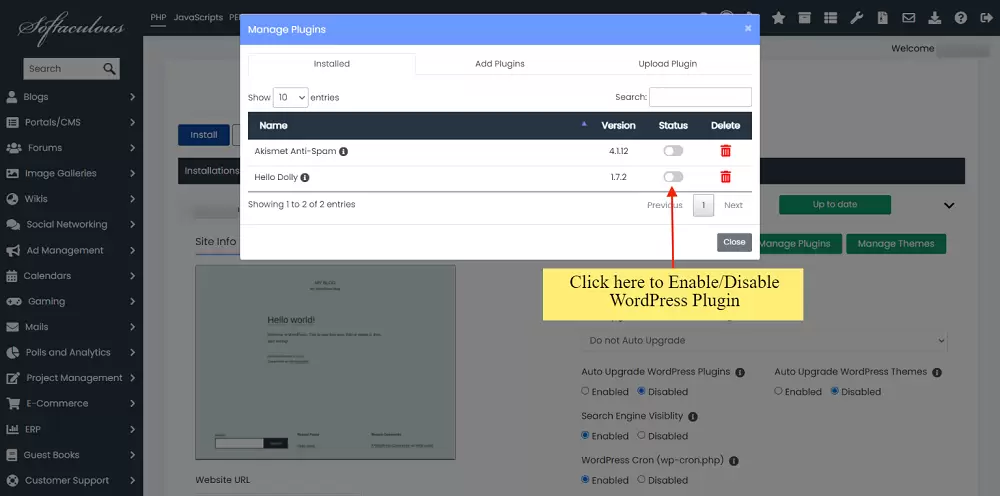Switch to the Add Plugins tab
The image size is (1000, 496).
click(500, 64)
